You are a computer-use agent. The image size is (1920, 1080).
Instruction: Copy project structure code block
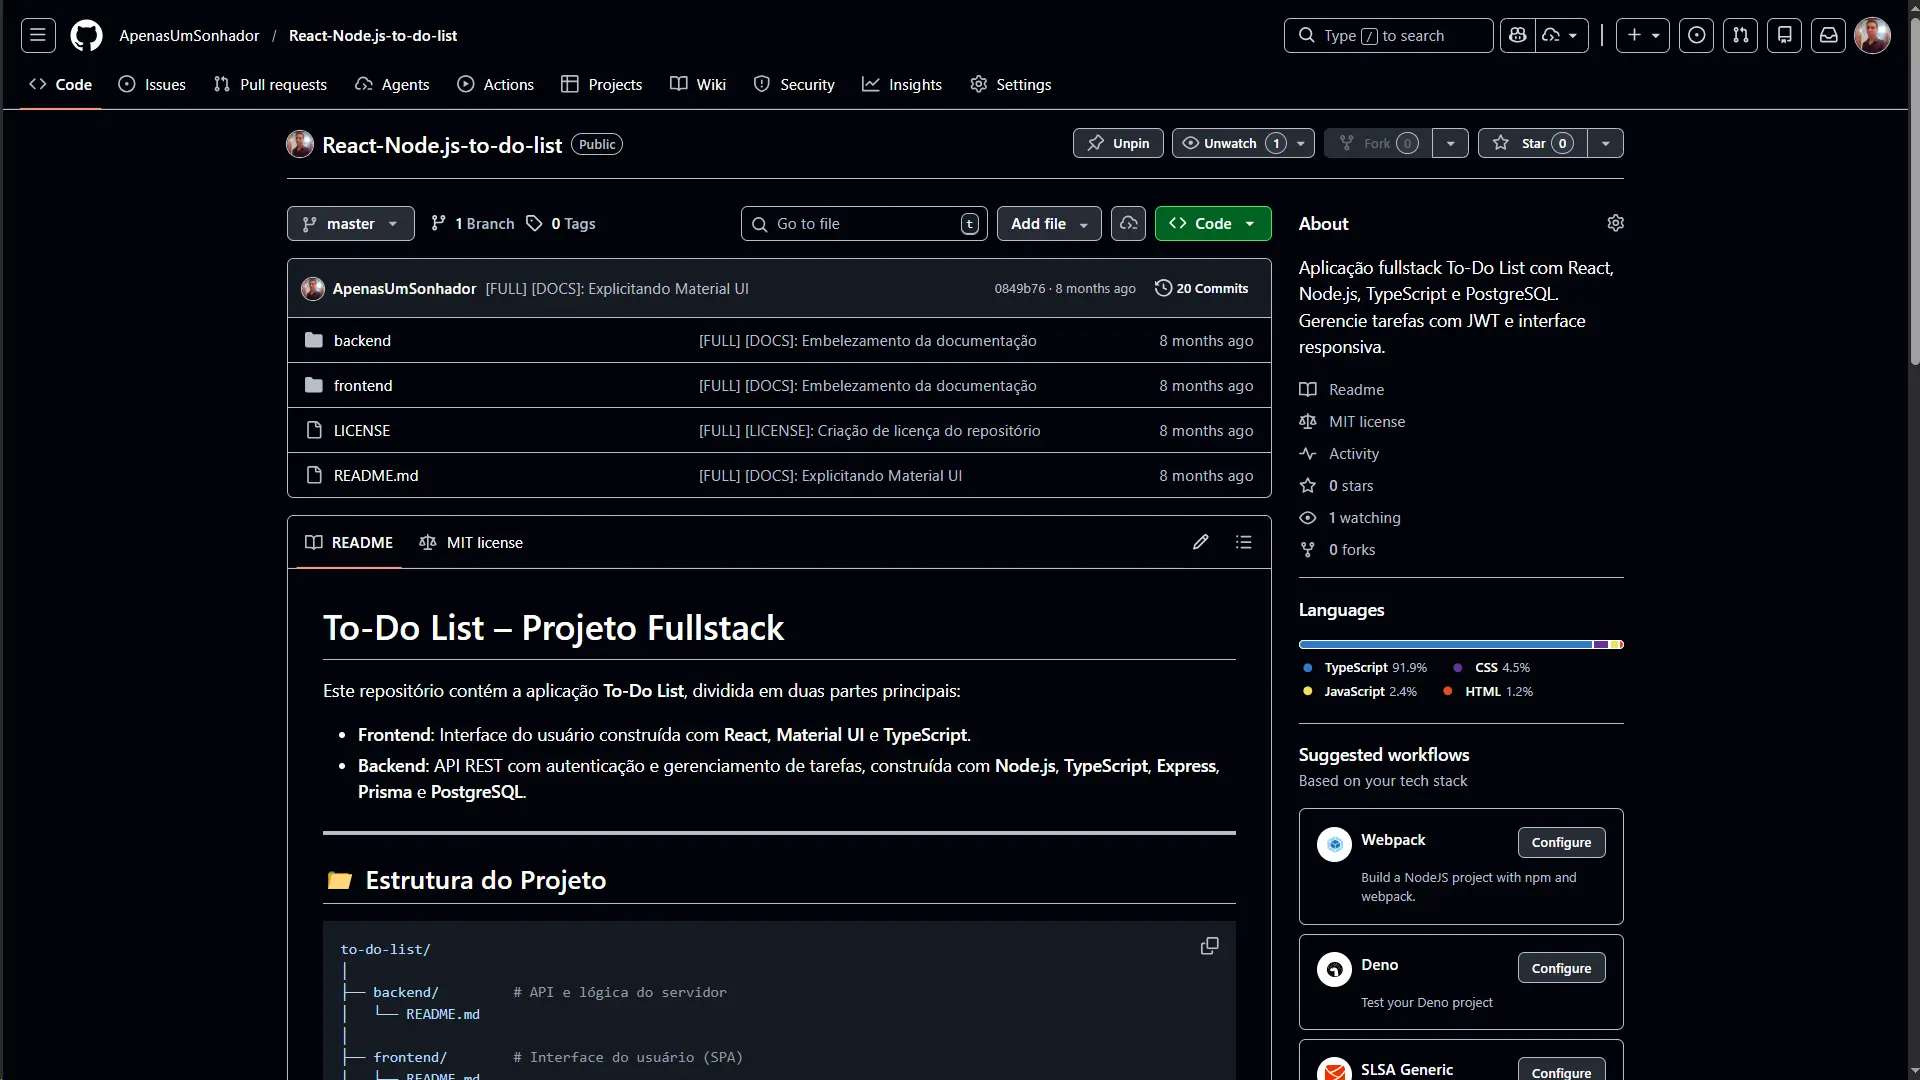pos(1209,946)
